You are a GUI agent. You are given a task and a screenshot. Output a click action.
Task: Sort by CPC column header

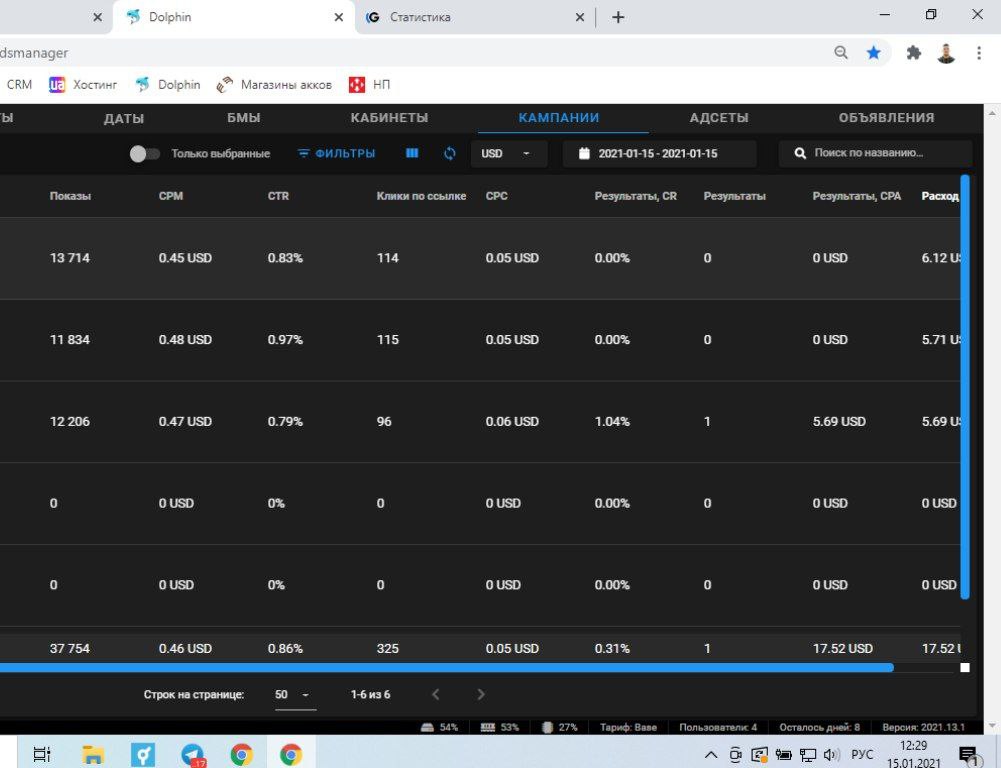tap(497, 196)
